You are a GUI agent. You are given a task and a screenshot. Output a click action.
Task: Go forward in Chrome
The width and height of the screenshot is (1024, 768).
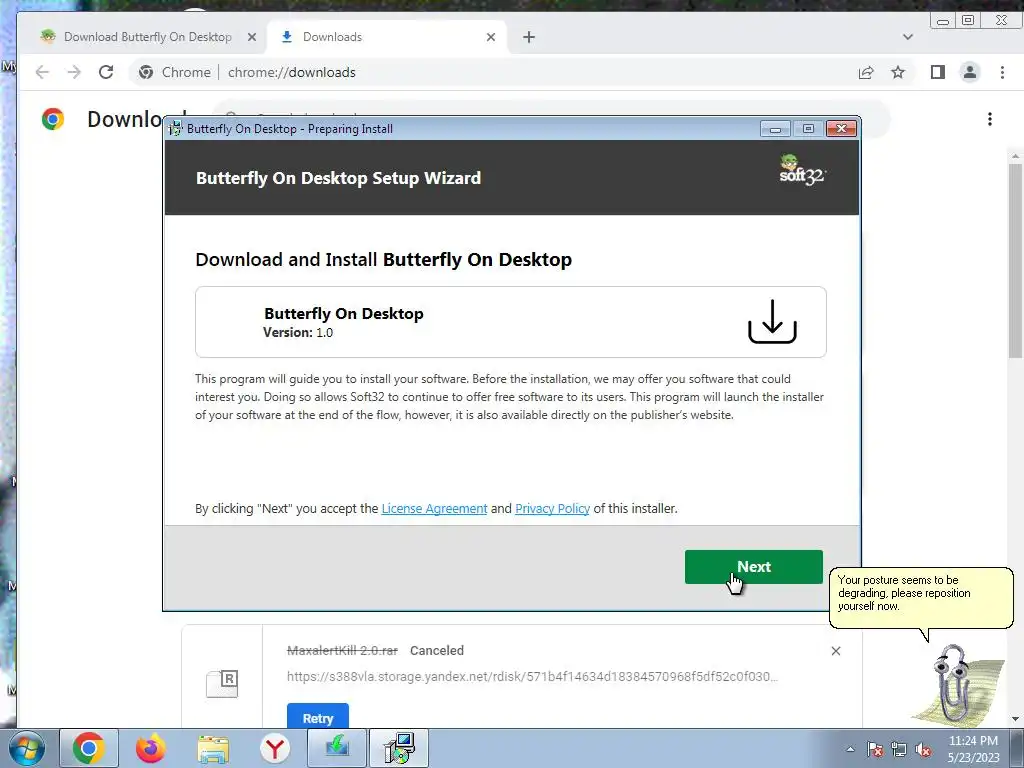[74, 72]
